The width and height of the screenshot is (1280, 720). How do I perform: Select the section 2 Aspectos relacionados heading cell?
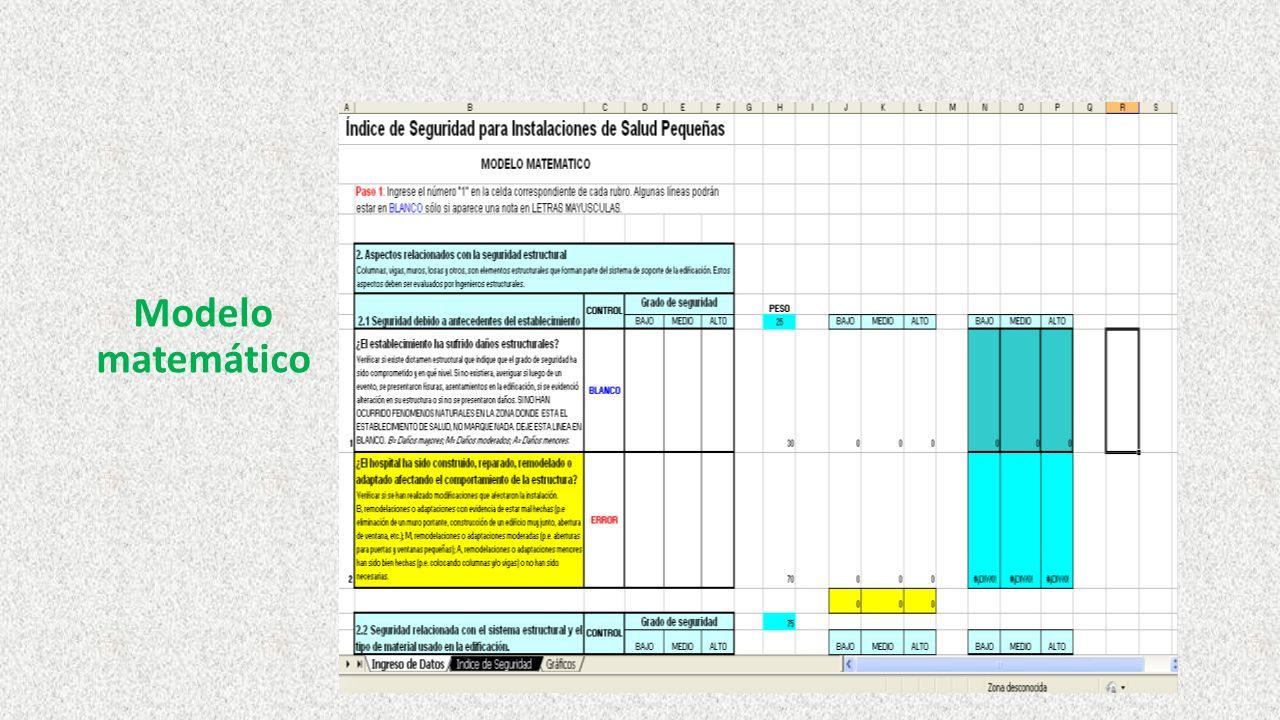544,268
